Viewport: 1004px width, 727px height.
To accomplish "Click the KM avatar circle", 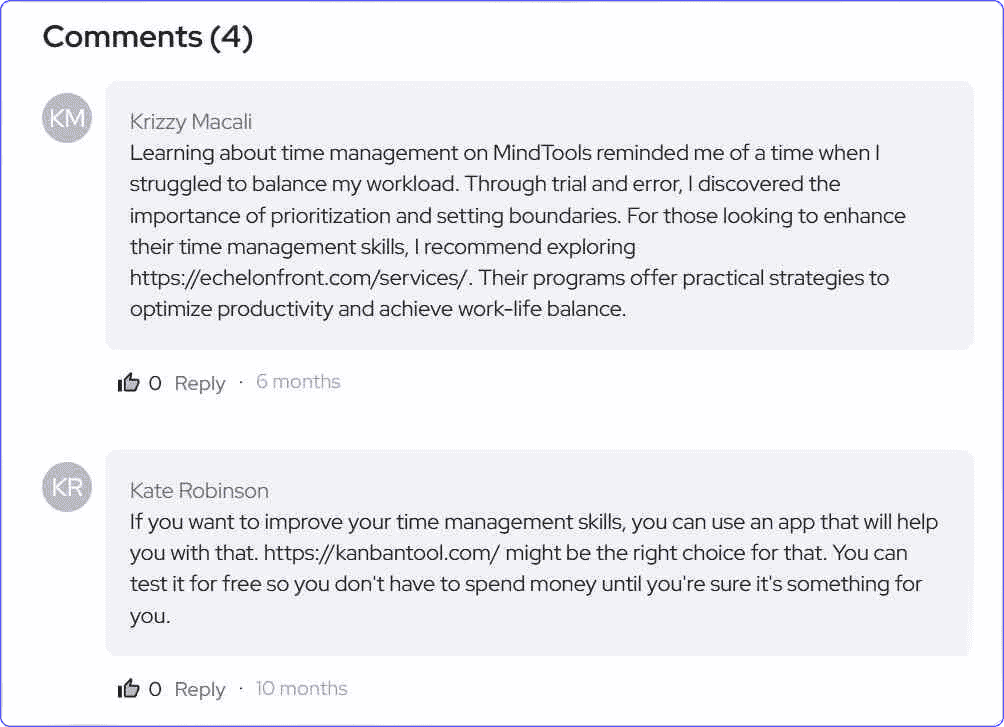I will [x=67, y=119].
